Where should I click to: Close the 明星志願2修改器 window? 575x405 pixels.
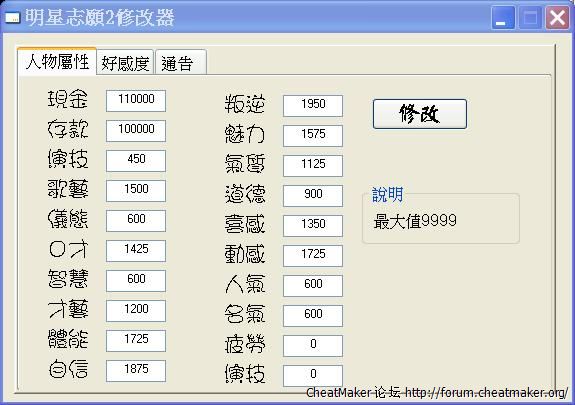(x=557, y=17)
